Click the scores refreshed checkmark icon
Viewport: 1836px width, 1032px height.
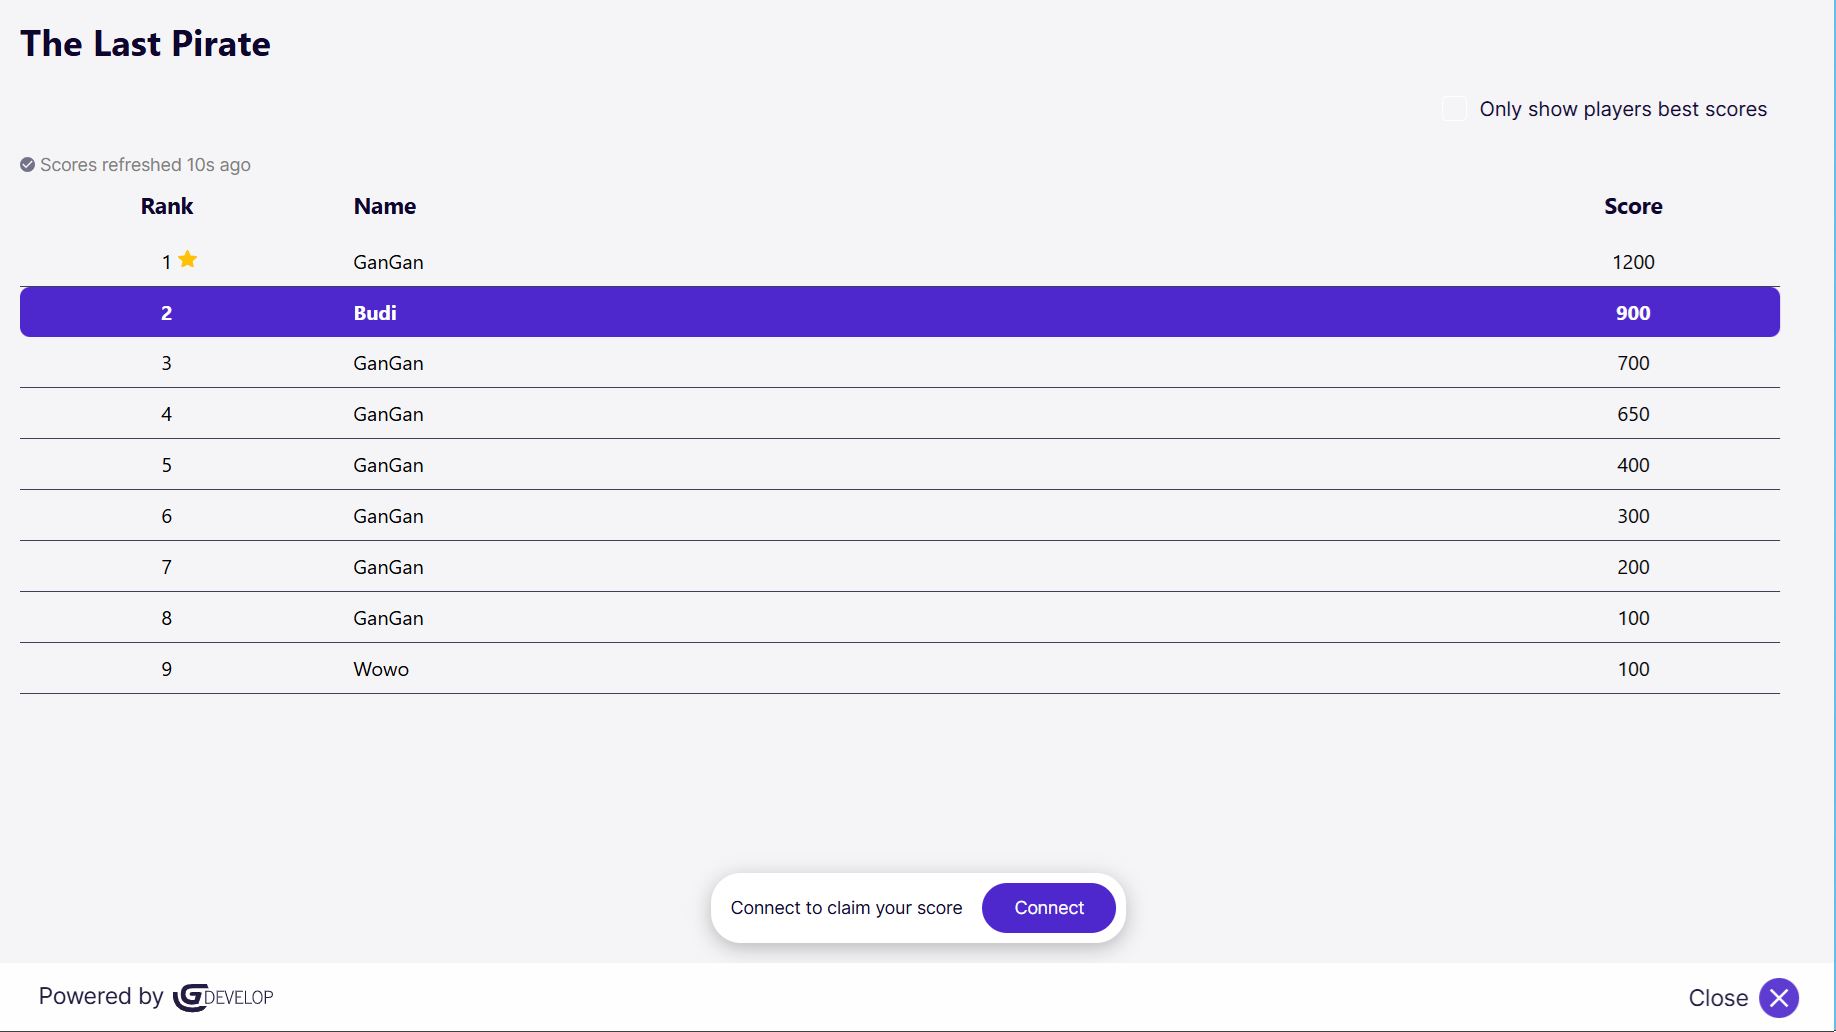point(28,165)
